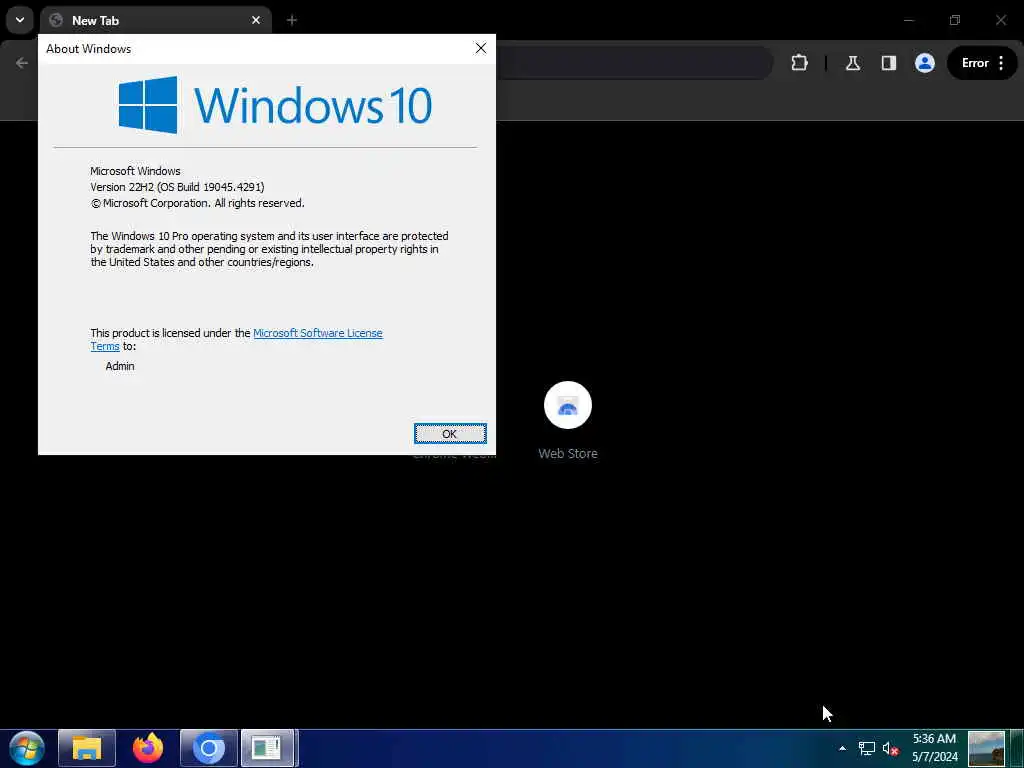Click the 'Admin' licensee name
Image resolution: width=1024 pixels, height=768 pixels.
point(120,366)
